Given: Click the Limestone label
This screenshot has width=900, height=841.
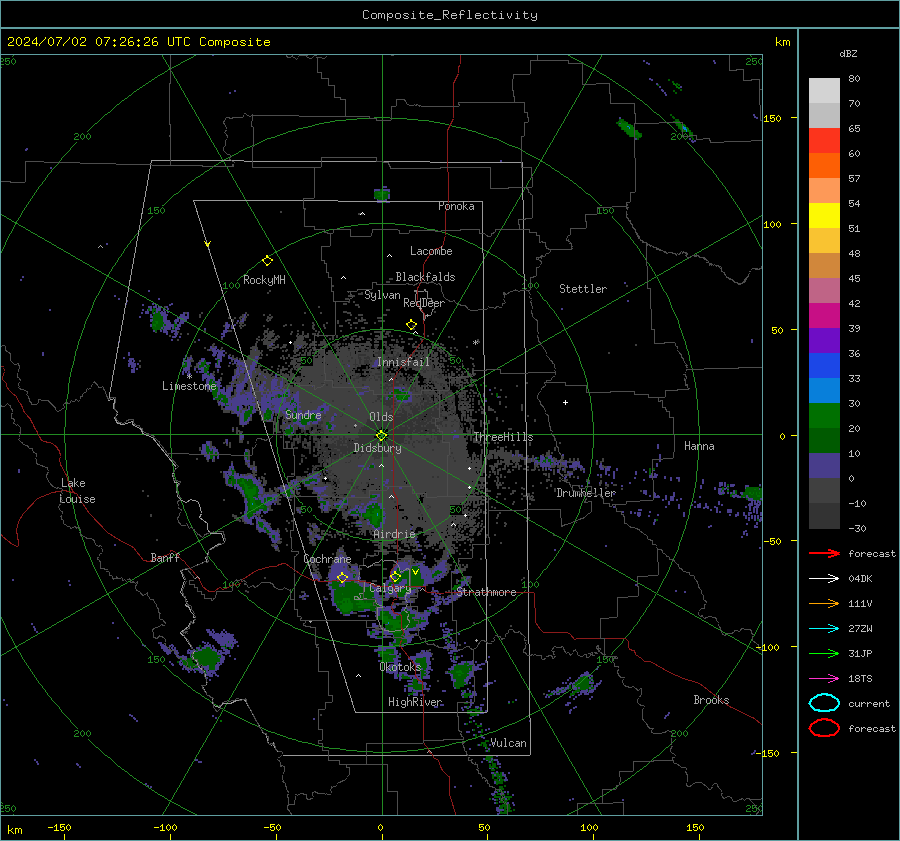Looking at the screenshot, I should tap(189, 386).
